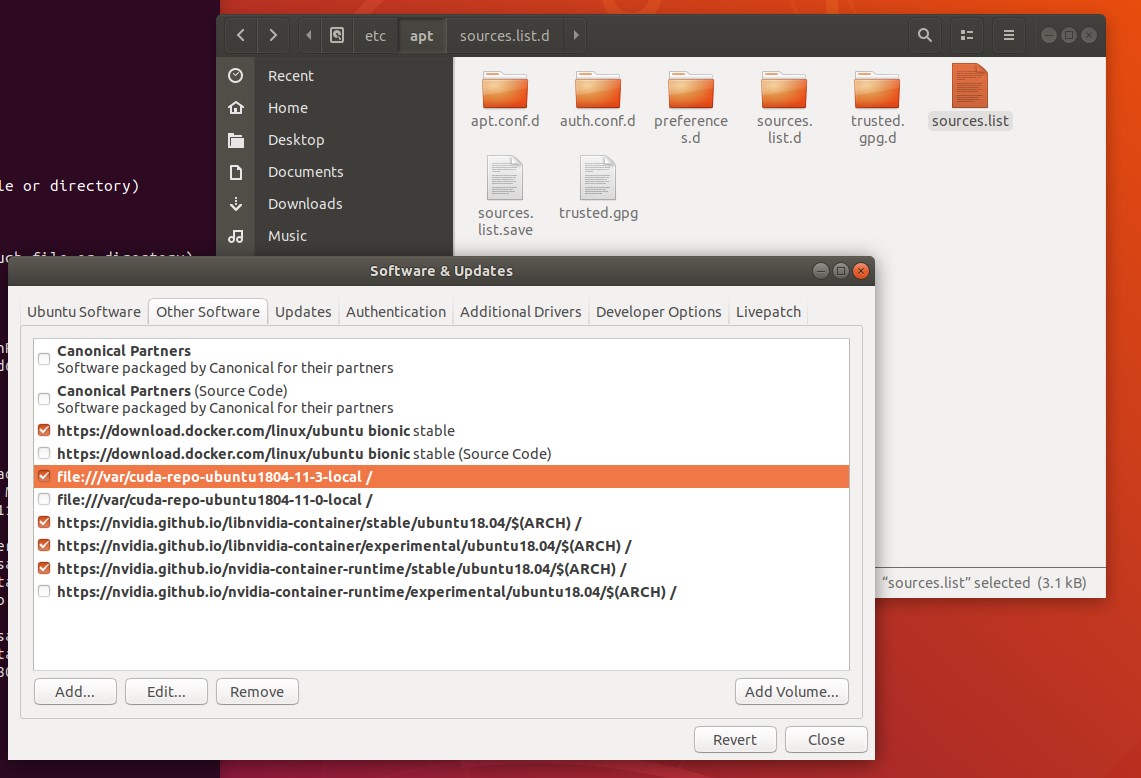
Task: Navigate forward with the right arrow
Action: click(x=271, y=35)
